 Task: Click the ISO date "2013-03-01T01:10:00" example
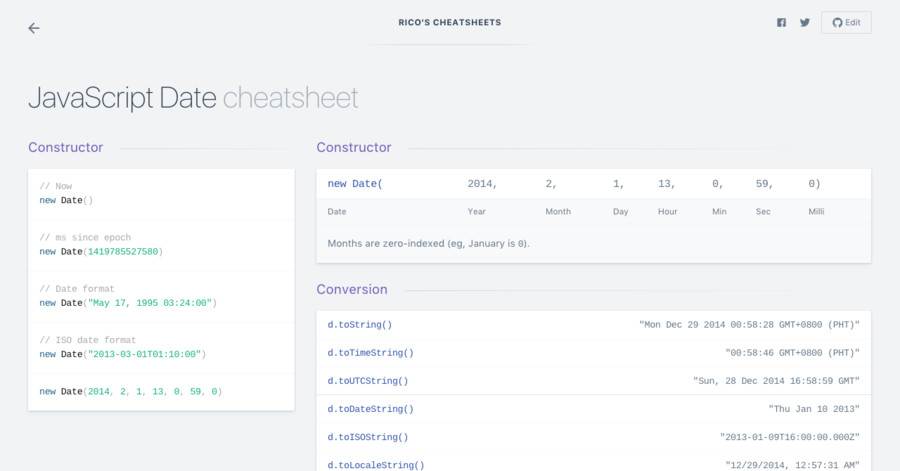point(145,354)
